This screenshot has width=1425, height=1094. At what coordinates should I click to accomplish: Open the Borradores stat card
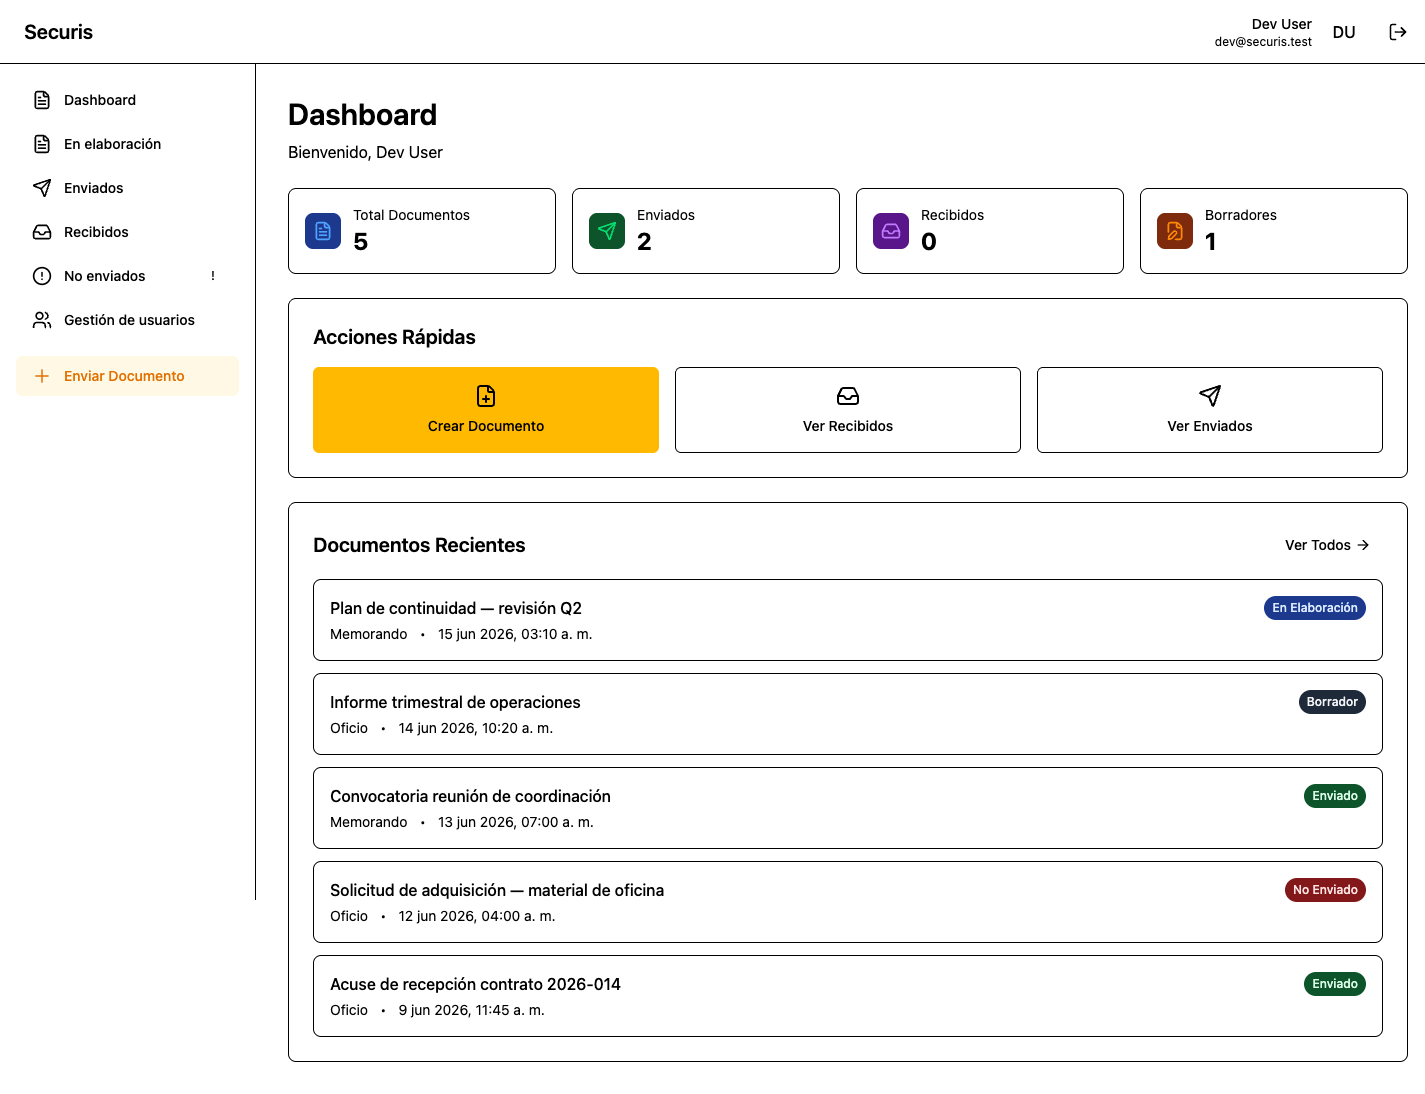click(x=1274, y=231)
